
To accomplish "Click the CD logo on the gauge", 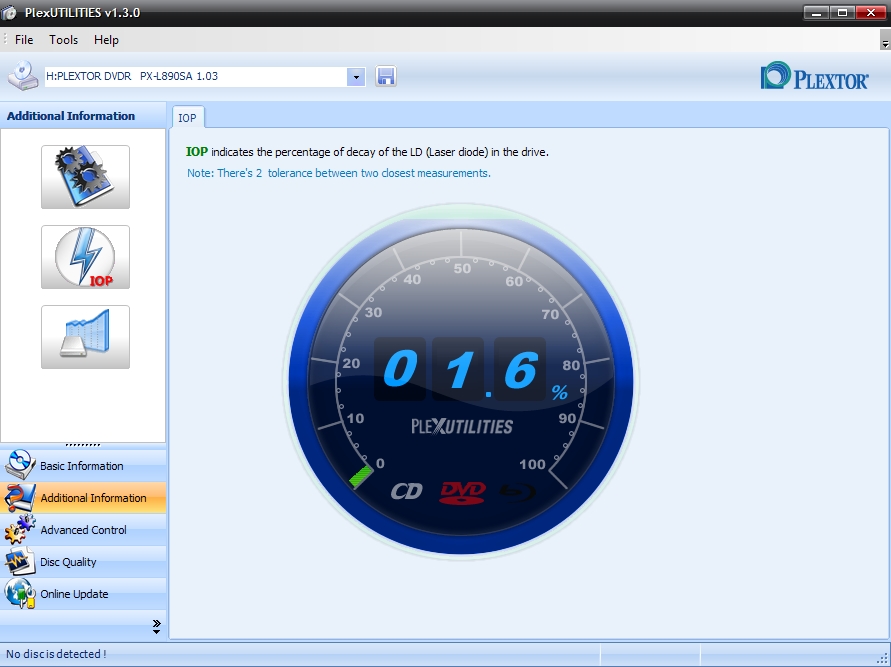I will [x=407, y=491].
